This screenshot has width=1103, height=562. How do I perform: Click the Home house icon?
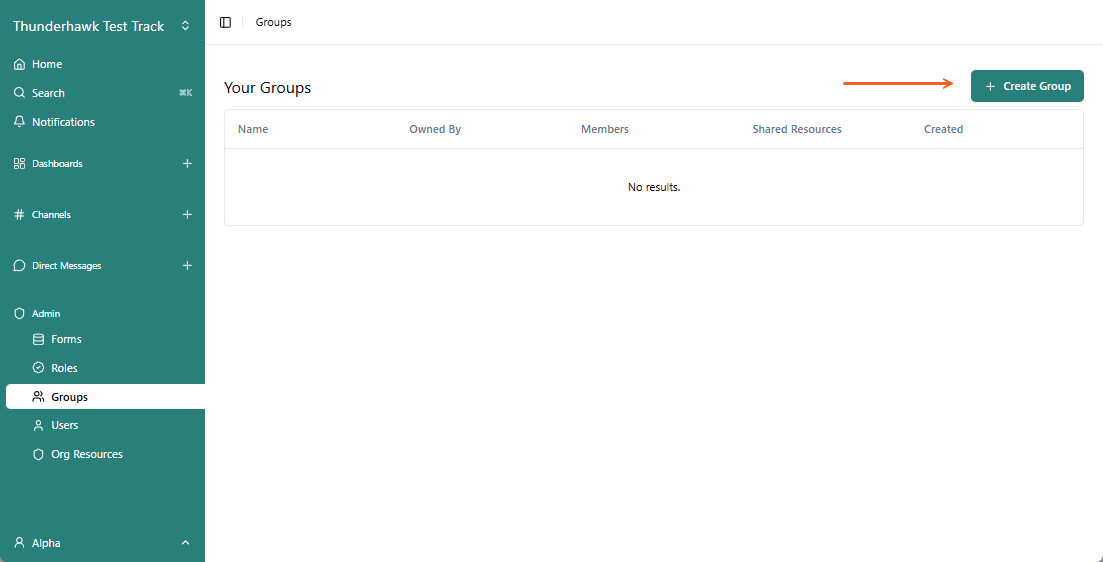20,64
